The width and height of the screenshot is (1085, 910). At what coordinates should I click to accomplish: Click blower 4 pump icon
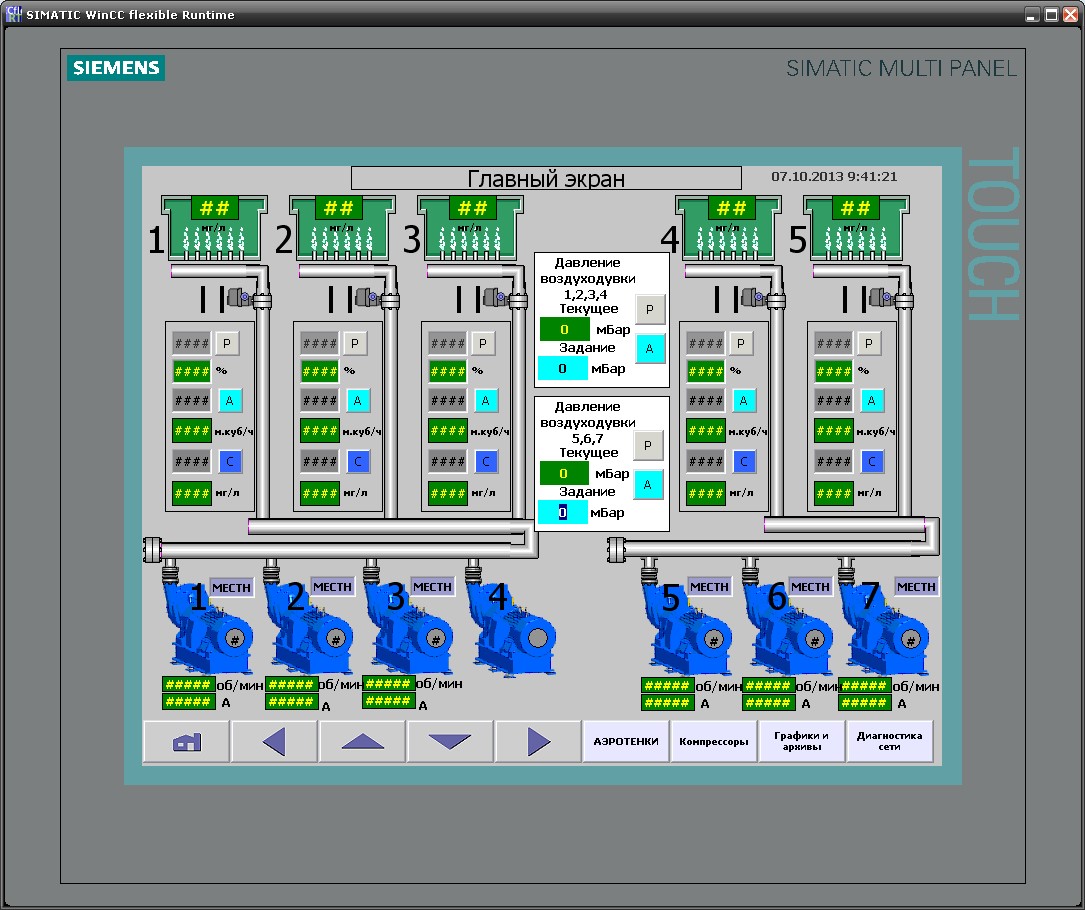511,630
